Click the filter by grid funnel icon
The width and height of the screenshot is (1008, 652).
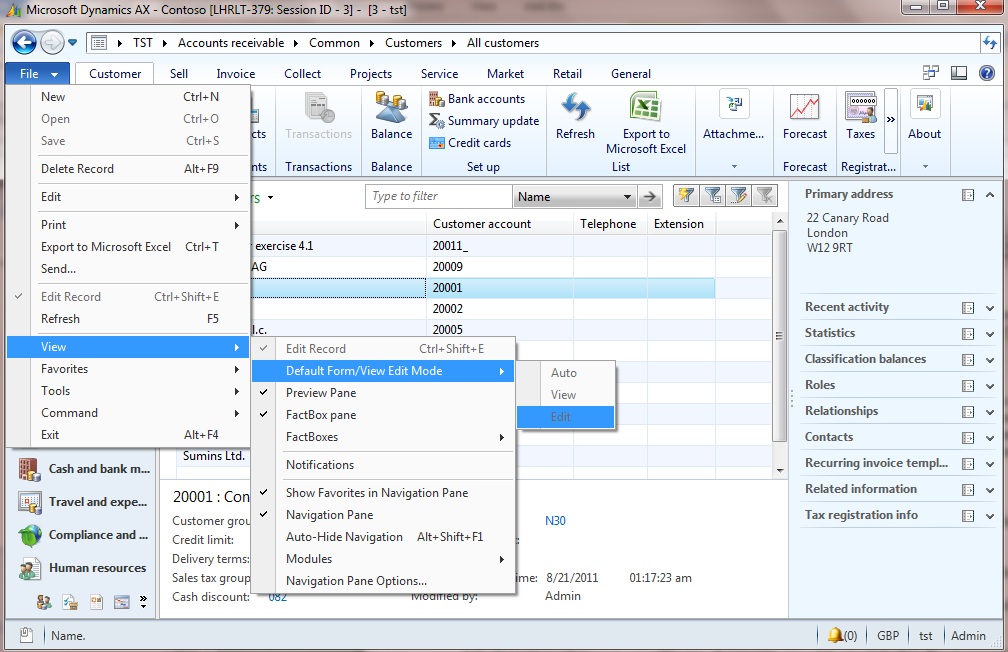(x=713, y=195)
